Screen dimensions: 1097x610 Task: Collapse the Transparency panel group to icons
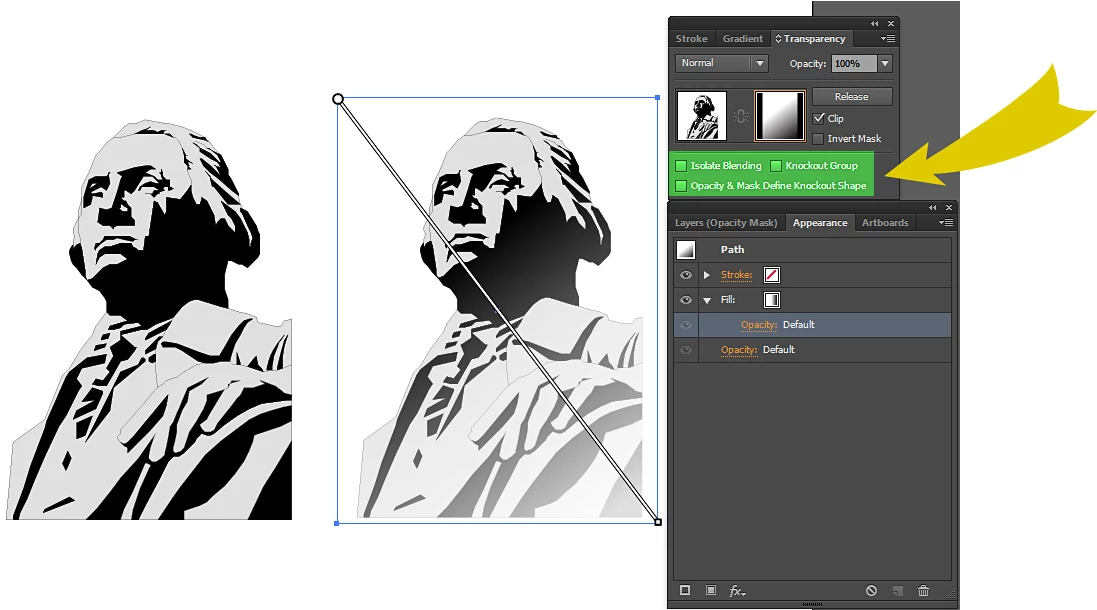[875, 24]
